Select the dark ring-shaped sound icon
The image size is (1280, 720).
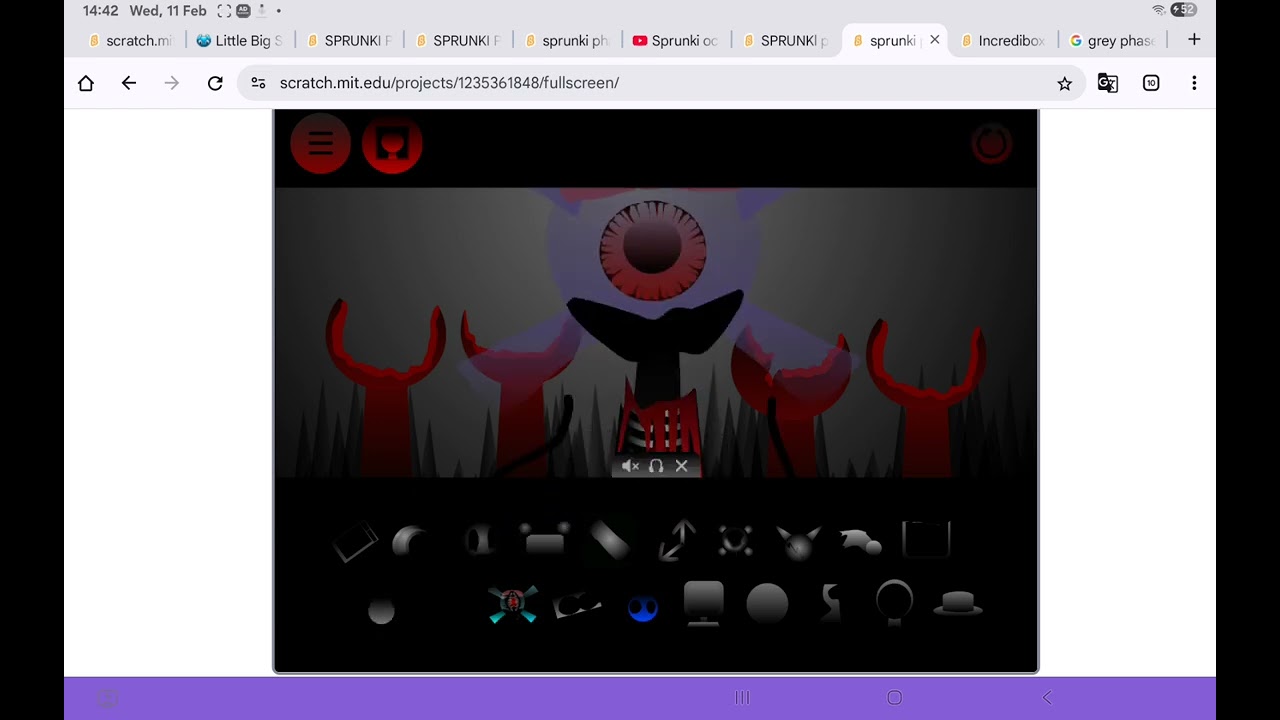tap(480, 541)
